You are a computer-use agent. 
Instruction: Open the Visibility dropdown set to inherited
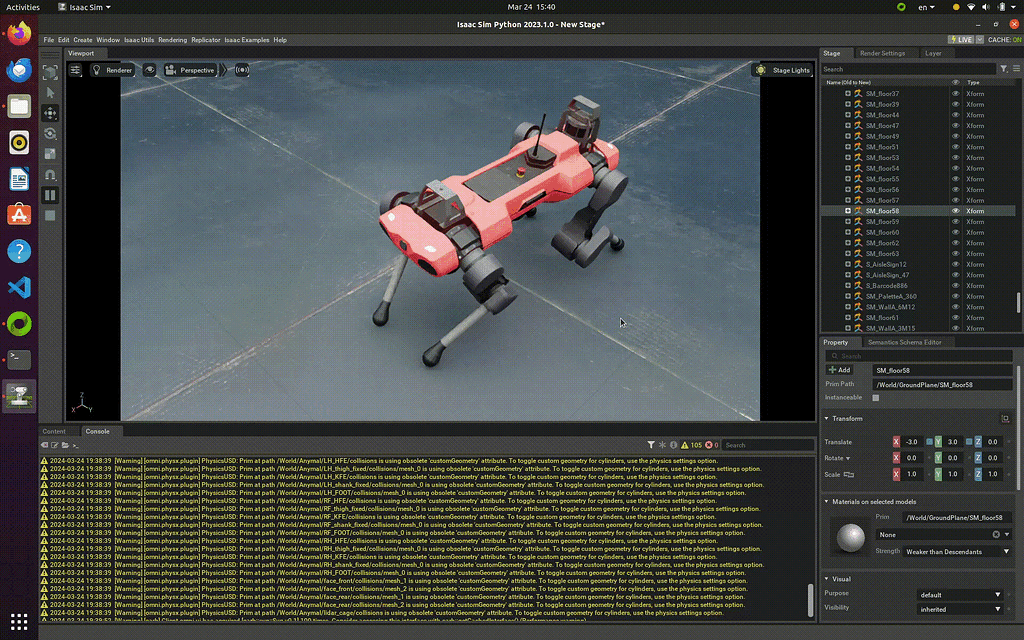[958, 607]
